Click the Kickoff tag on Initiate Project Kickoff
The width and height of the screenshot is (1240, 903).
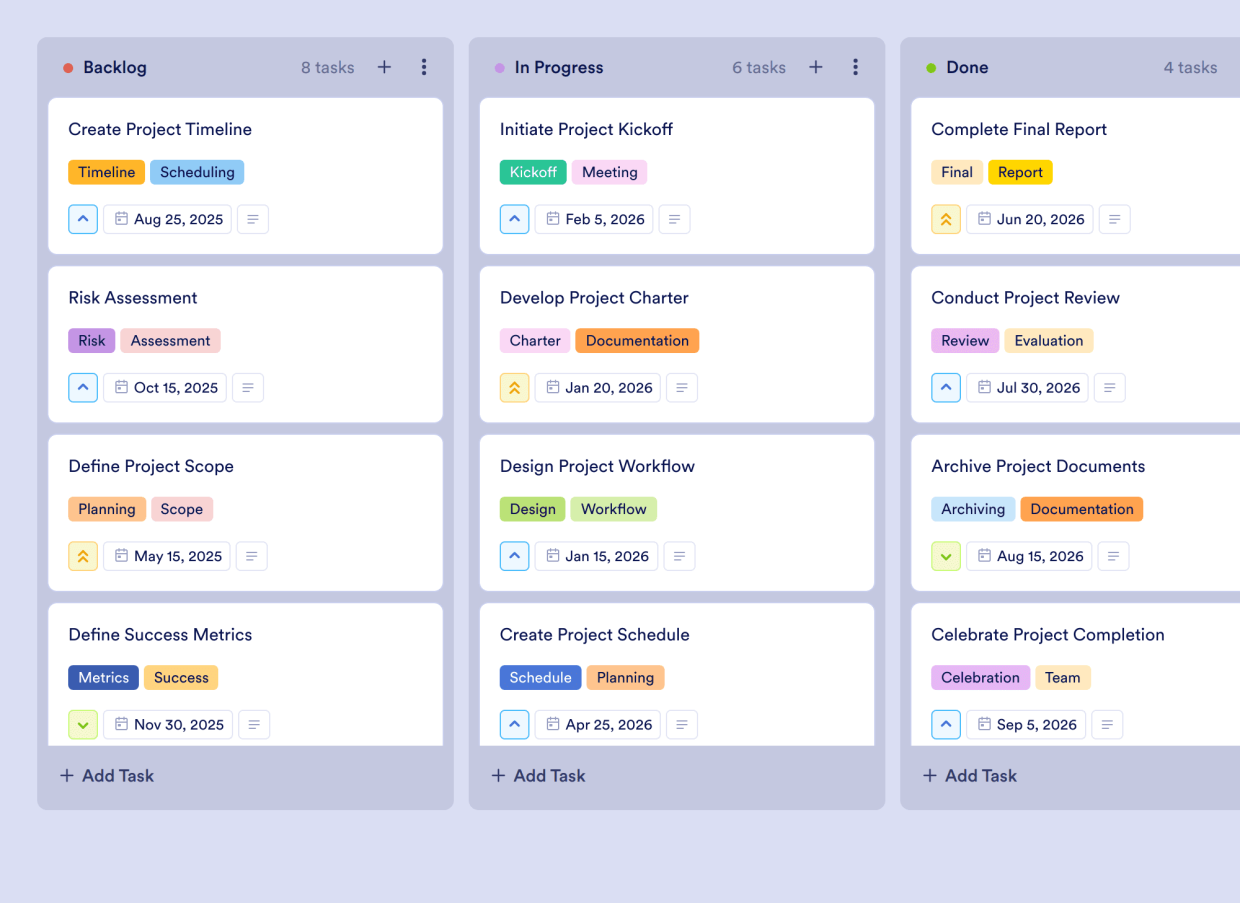(x=533, y=172)
